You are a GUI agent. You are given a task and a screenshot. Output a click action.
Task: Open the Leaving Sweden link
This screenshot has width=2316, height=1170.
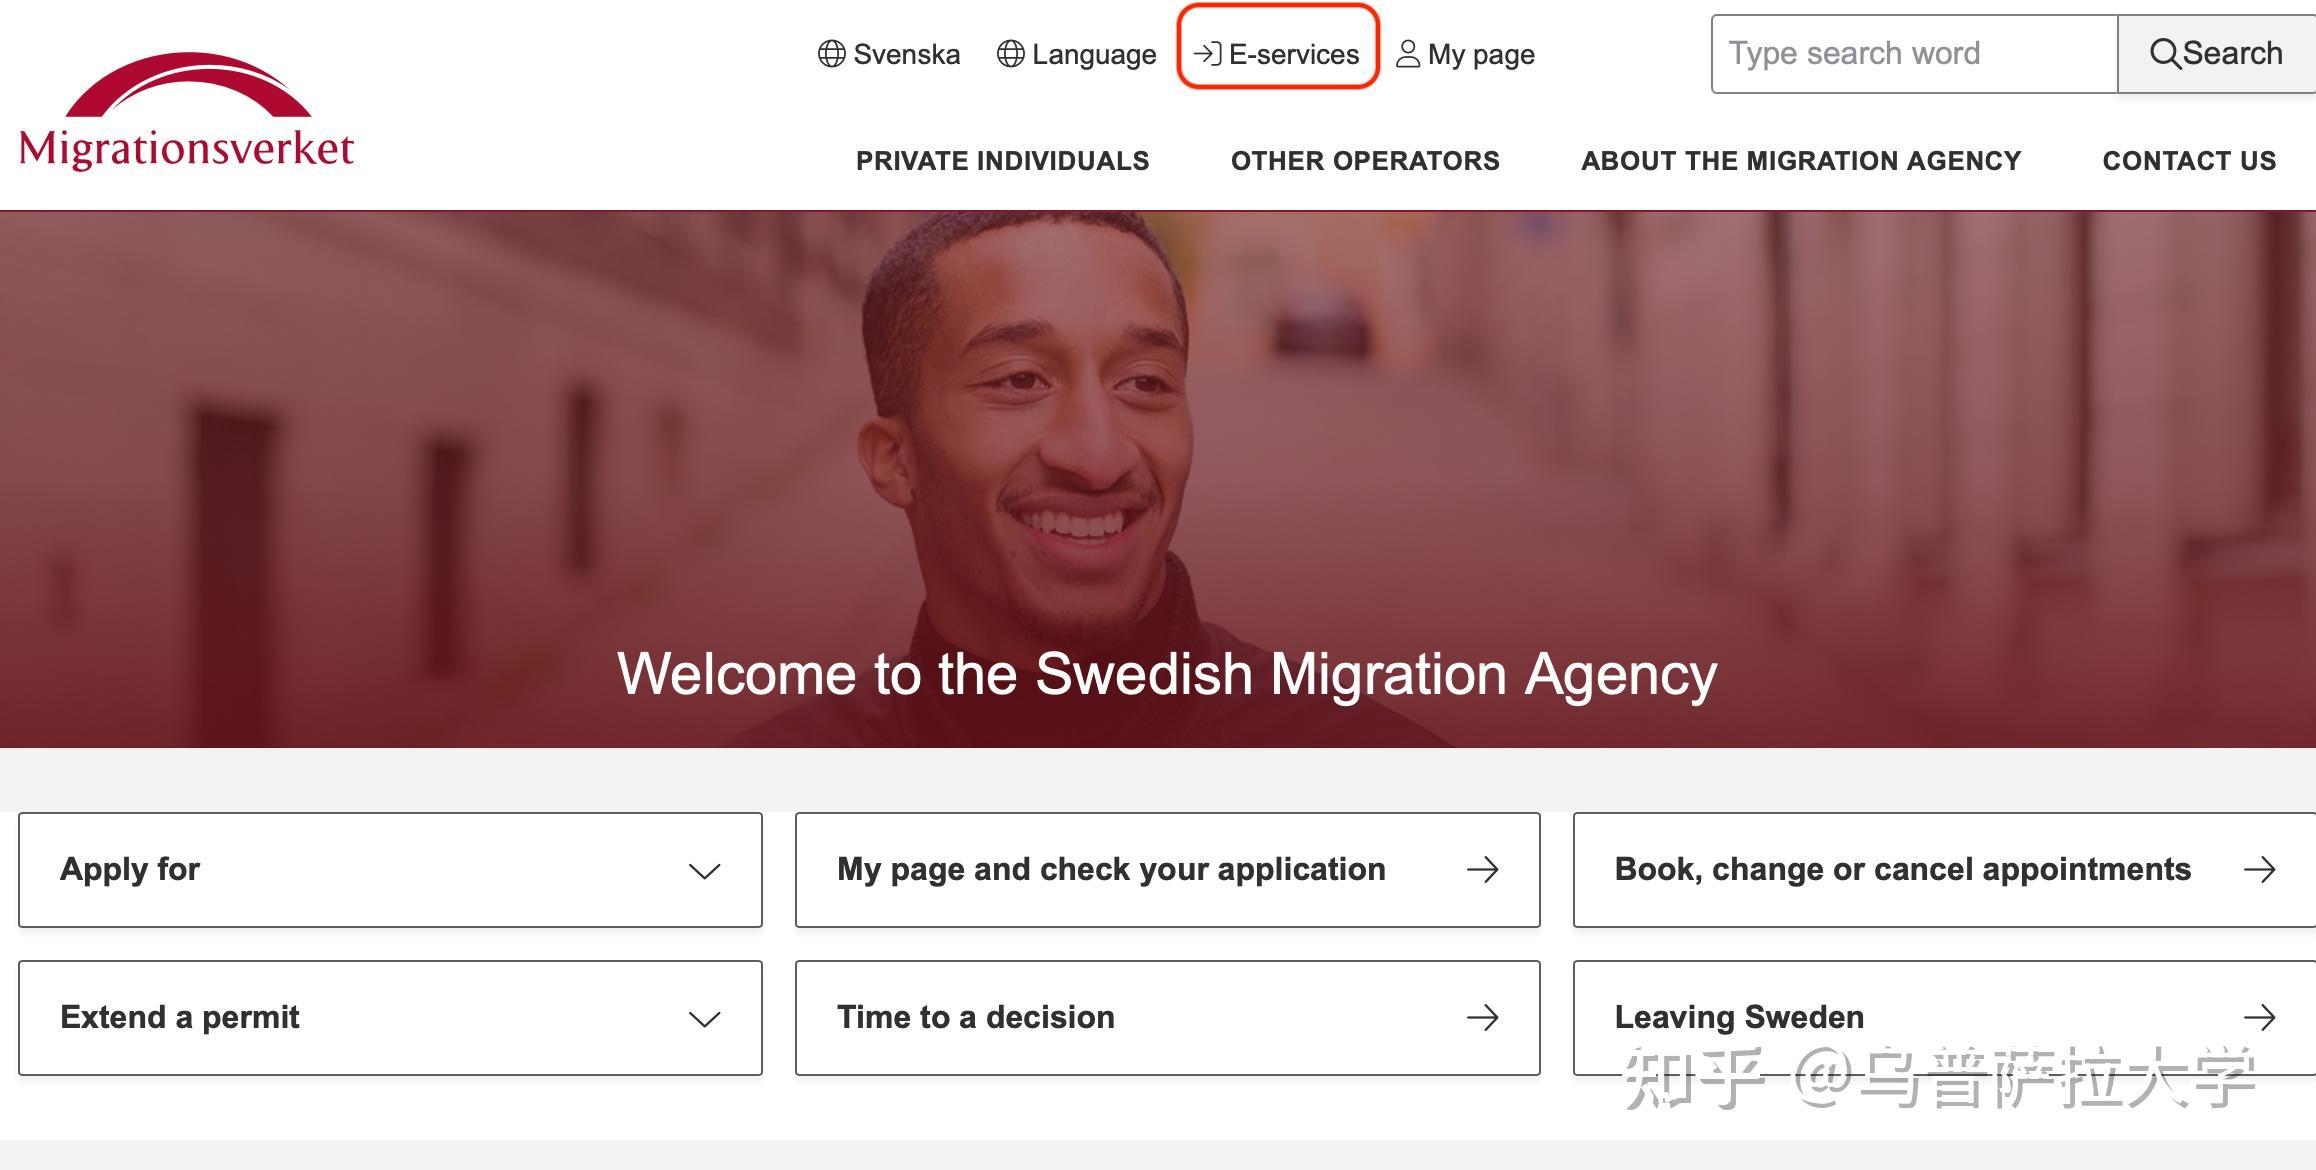click(x=1944, y=1018)
